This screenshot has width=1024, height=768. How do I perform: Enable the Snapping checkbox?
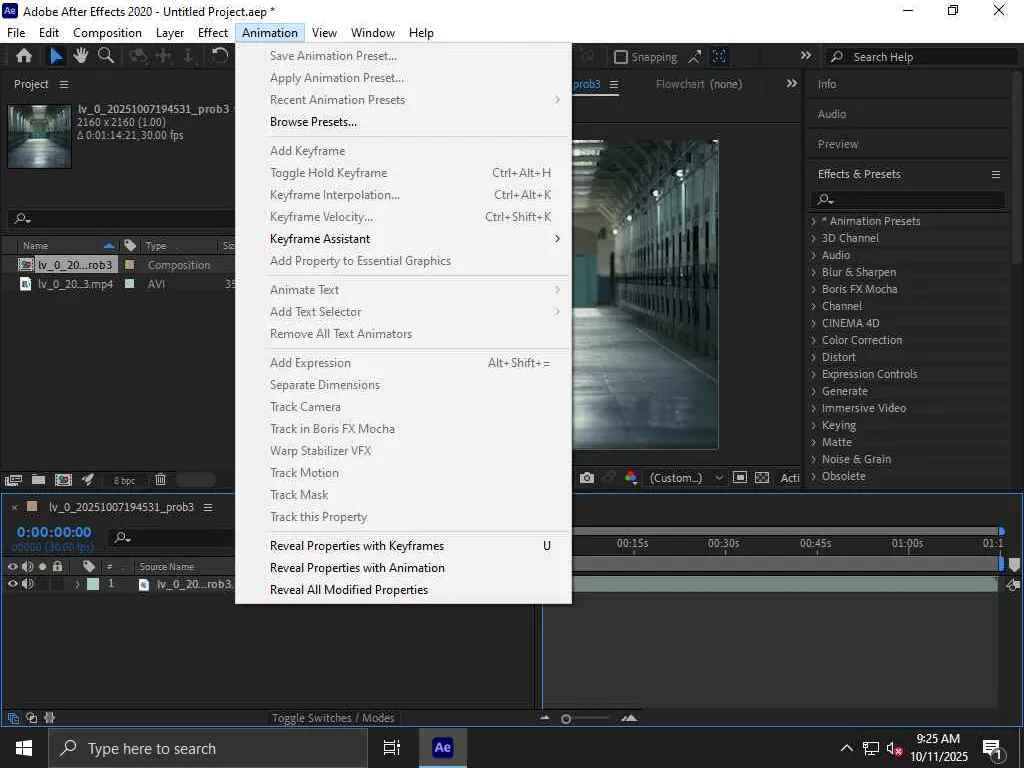pos(621,57)
